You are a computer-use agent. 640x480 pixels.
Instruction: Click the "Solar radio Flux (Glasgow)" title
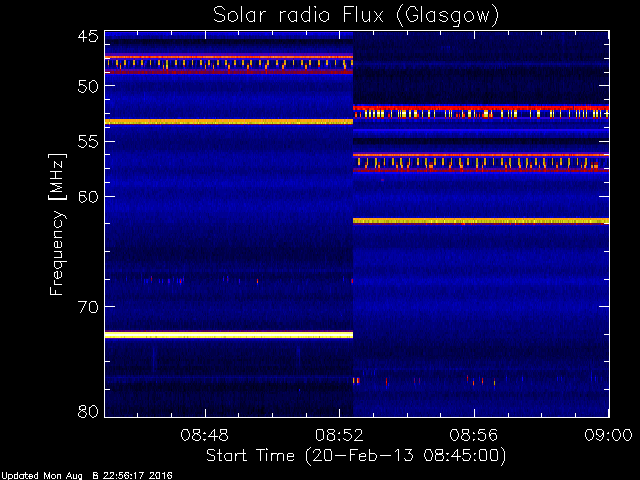[x=356, y=15]
